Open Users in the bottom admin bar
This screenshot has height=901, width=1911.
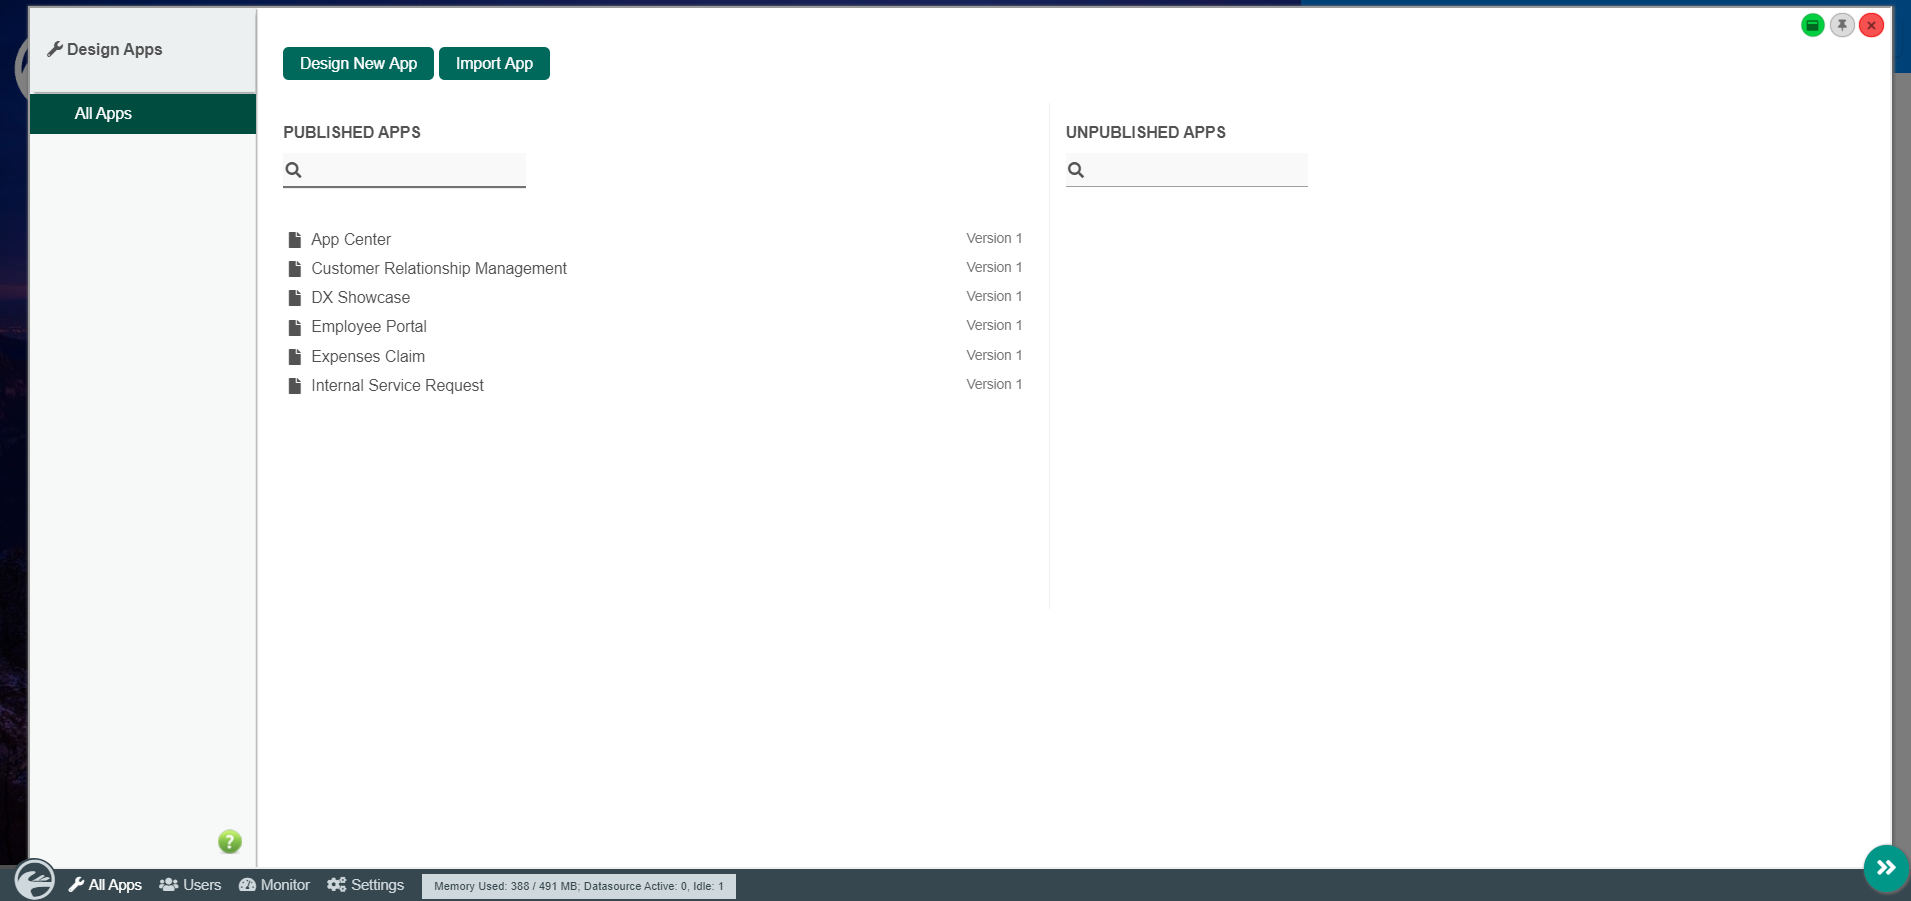click(x=190, y=885)
